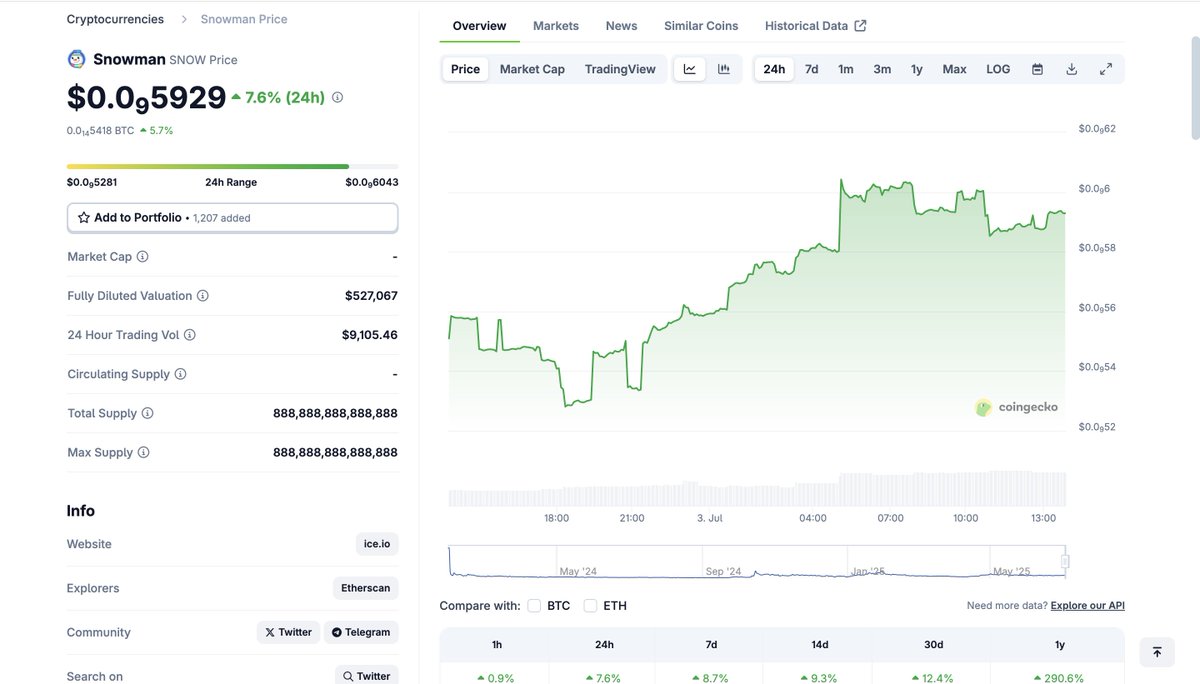Open the News tab
This screenshot has width=1200, height=684.
(621, 26)
